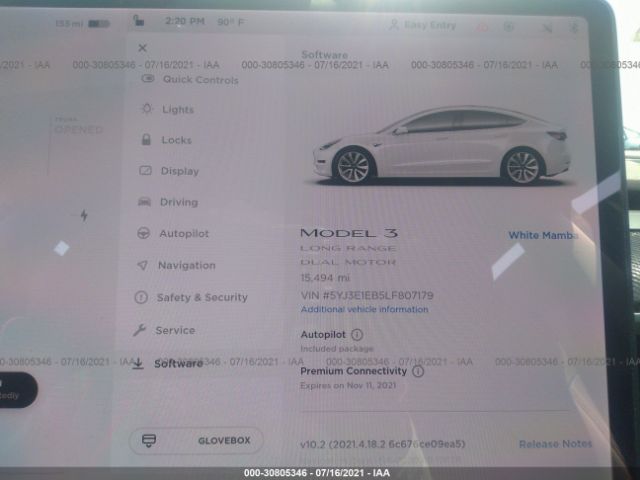Click the Autopilot steering wheel icon
This screenshot has height=480, width=640.
point(143,233)
